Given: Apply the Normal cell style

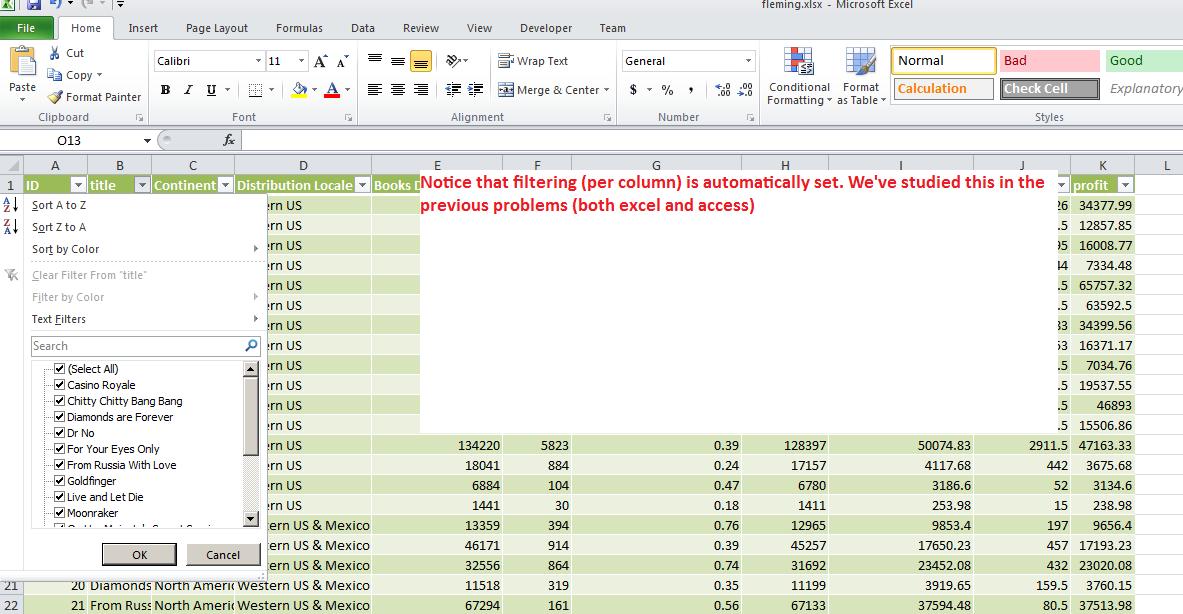Looking at the screenshot, I should [943, 61].
